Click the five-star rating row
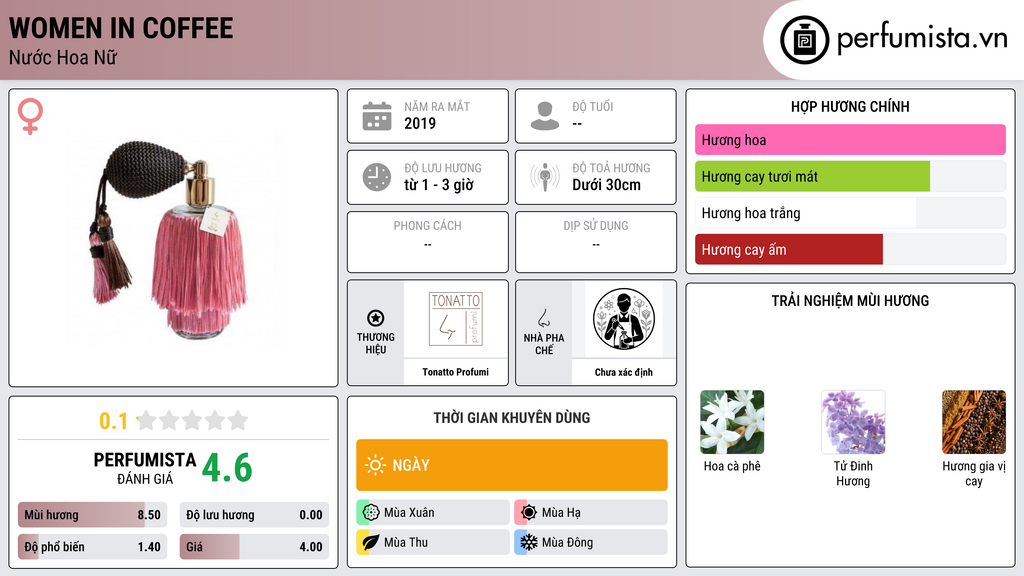This screenshot has height=576, width=1024. pyautogui.click(x=193, y=420)
